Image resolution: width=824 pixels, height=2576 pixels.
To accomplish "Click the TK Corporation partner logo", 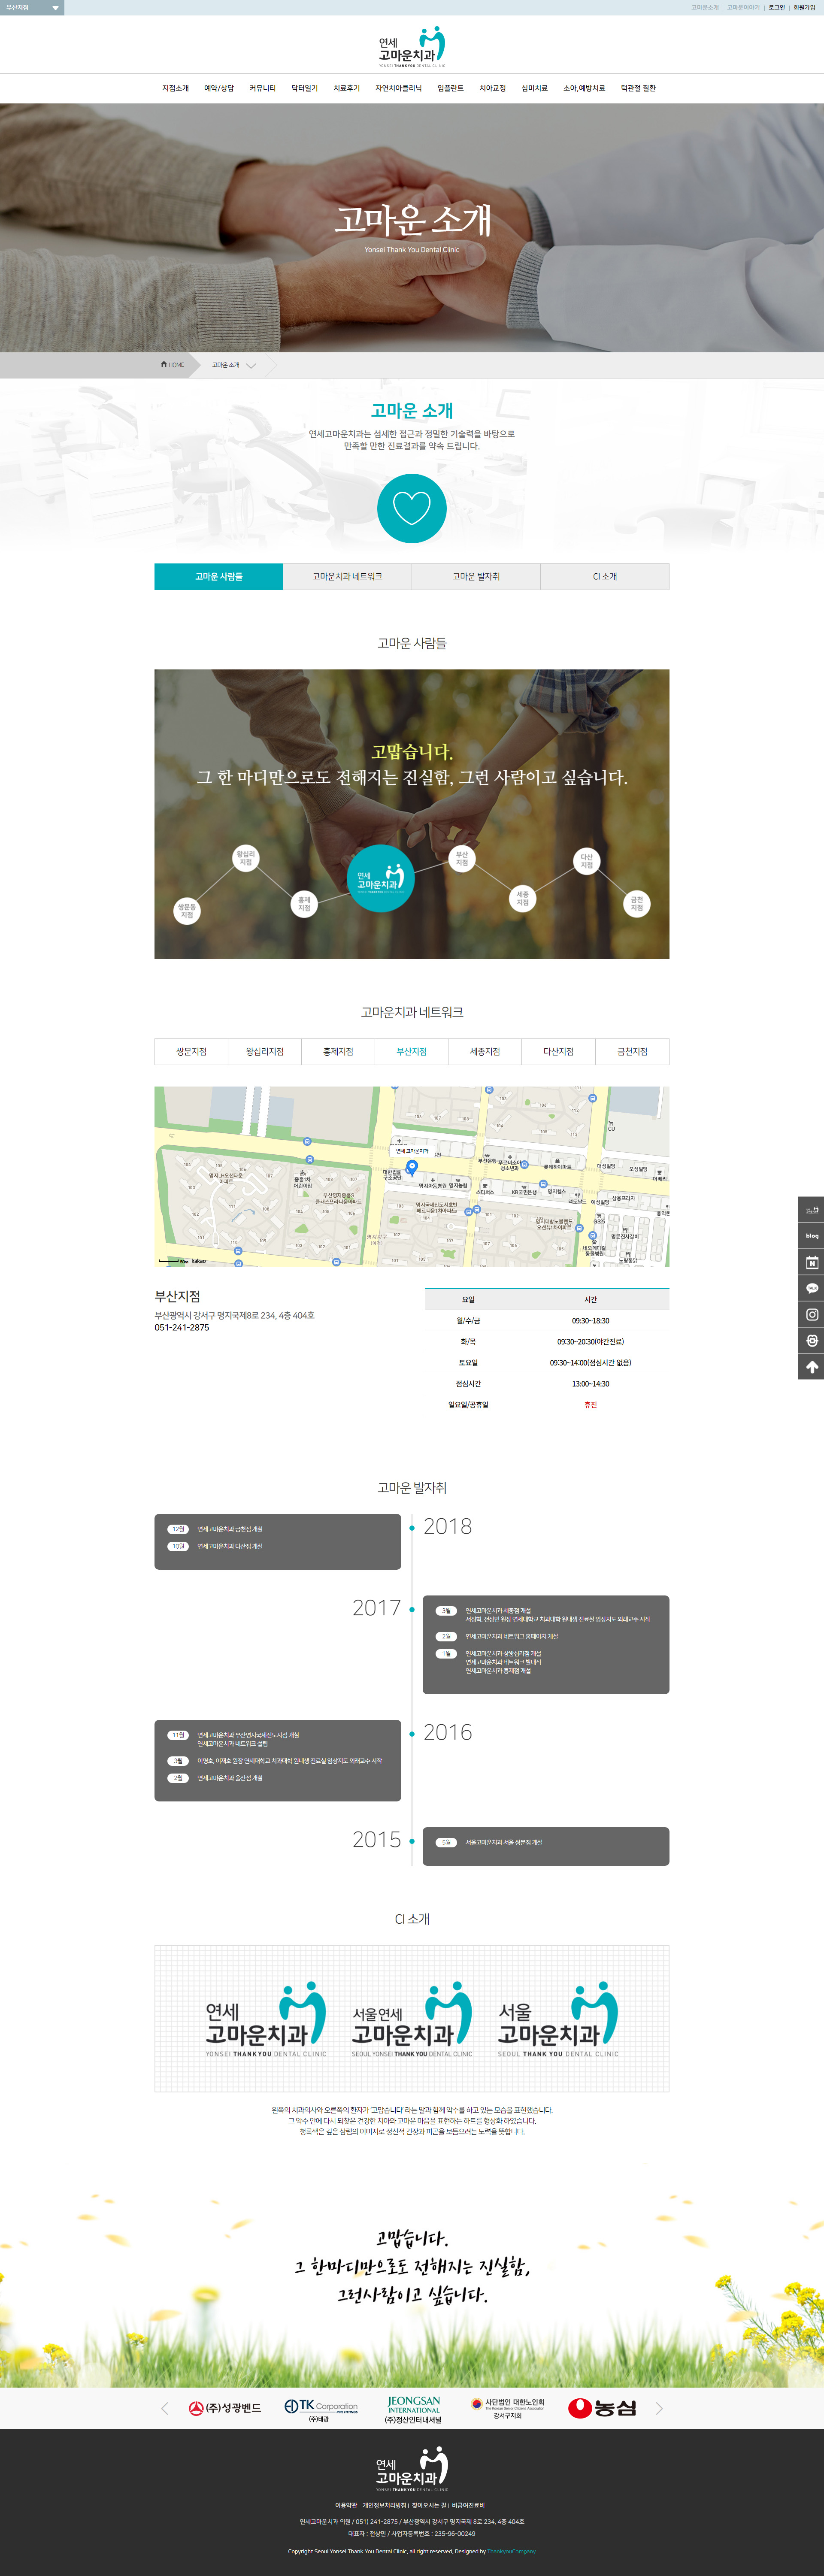I will [x=320, y=2410].
